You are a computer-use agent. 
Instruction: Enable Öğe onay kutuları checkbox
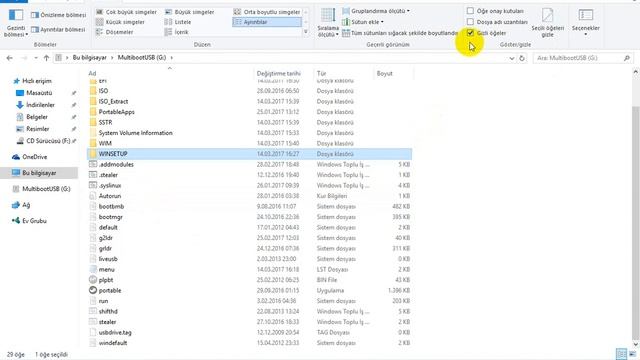470,11
